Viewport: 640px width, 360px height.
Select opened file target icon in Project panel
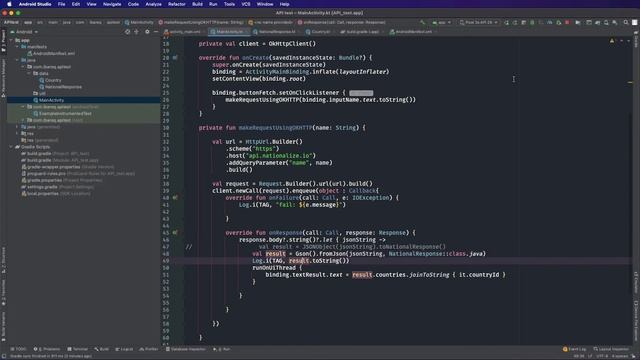click(127, 31)
